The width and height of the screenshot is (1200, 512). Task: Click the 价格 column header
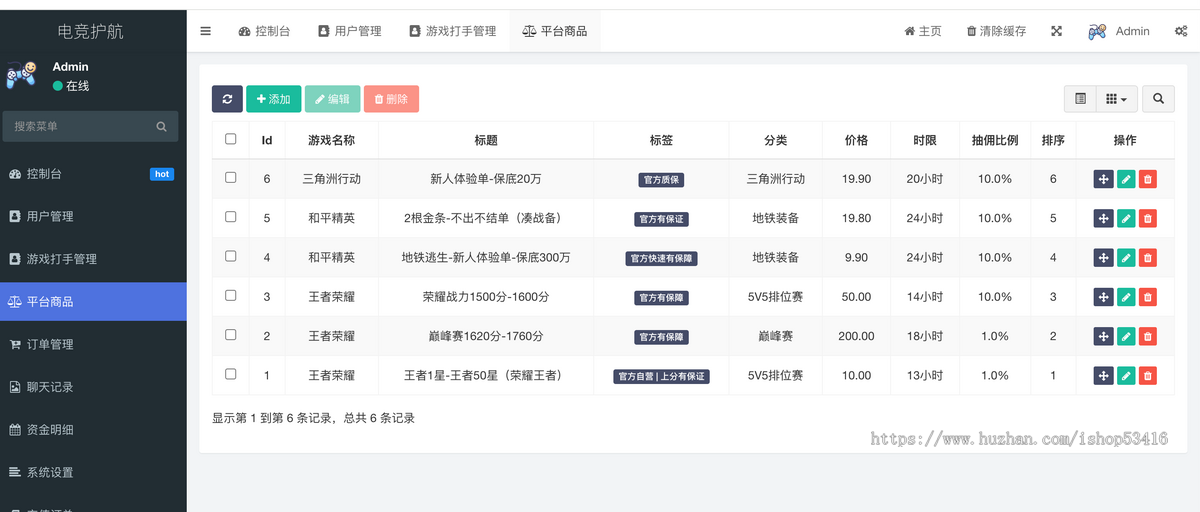(x=856, y=140)
